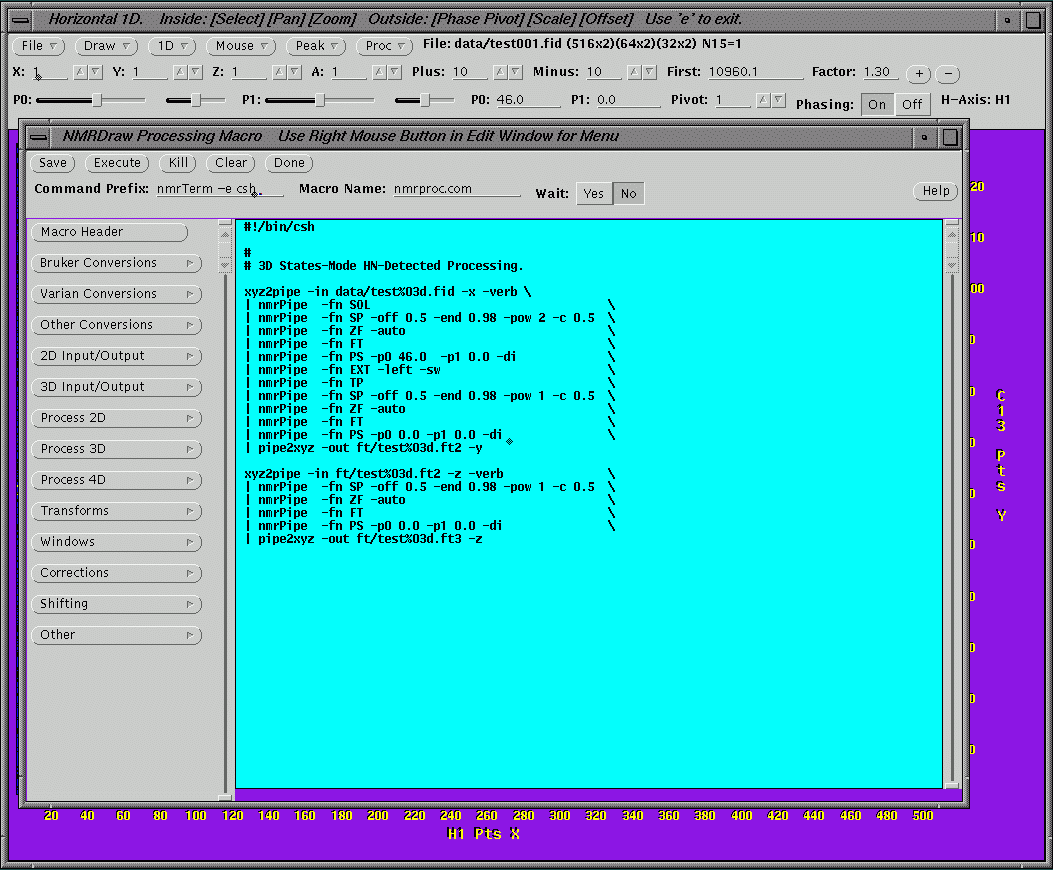Click the macro editor vertical scrollbar
The image size is (1053, 870).
click(x=952, y=503)
